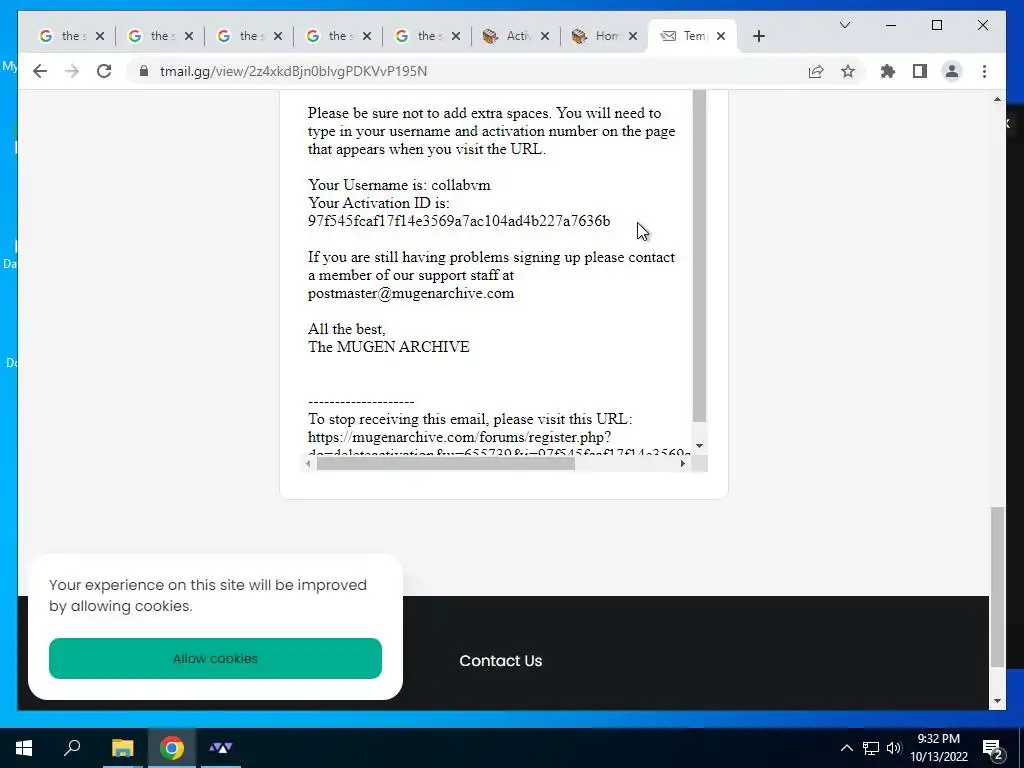This screenshot has width=1024, height=768.
Task: Close the Activ tab
Action: pyautogui.click(x=545, y=37)
